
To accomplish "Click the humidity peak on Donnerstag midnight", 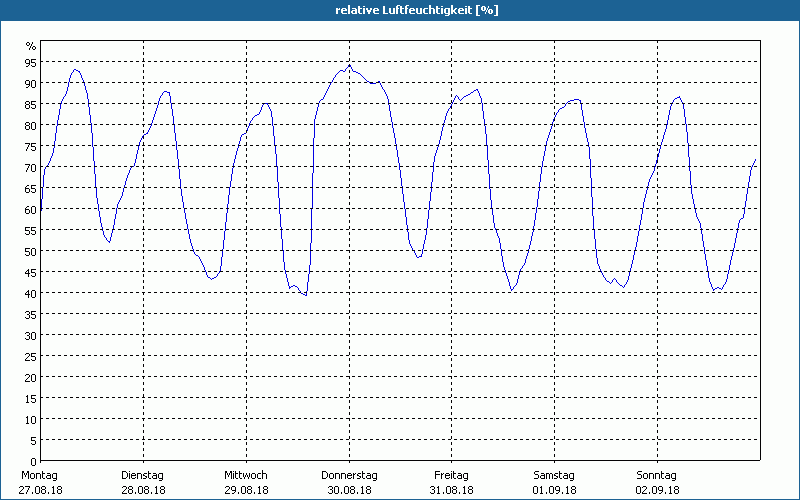I will (349, 65).
